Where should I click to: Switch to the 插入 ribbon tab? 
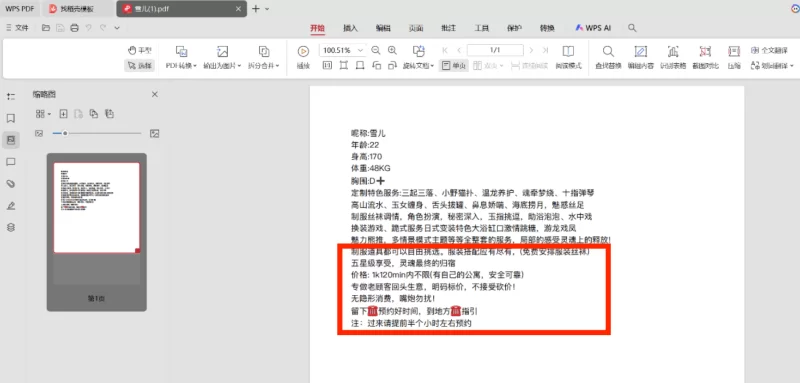[x=350, y=29]
